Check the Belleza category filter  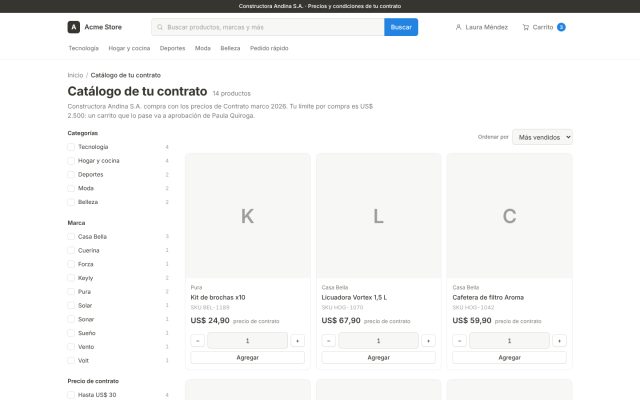point(71,202)
